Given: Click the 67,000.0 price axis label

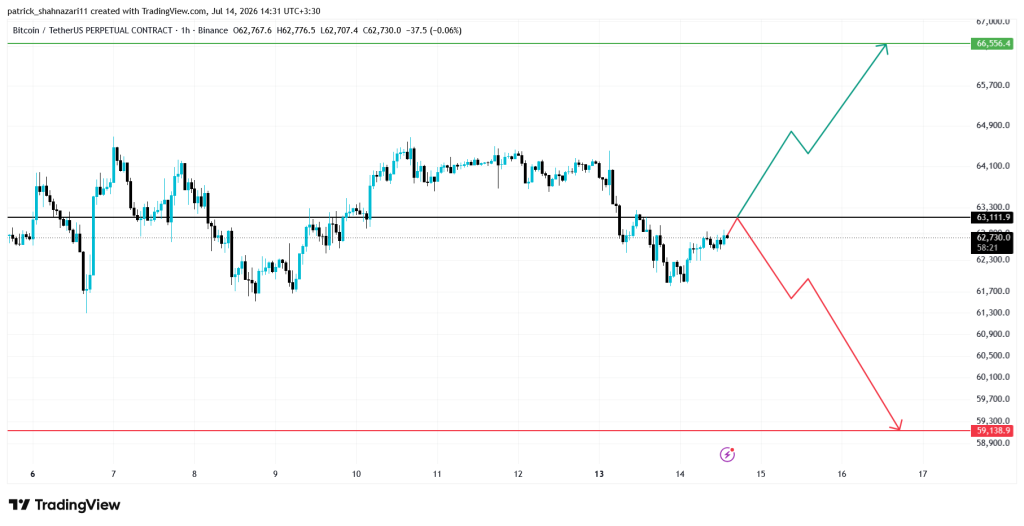Looking at the screenshot, I should click(993, 22).
